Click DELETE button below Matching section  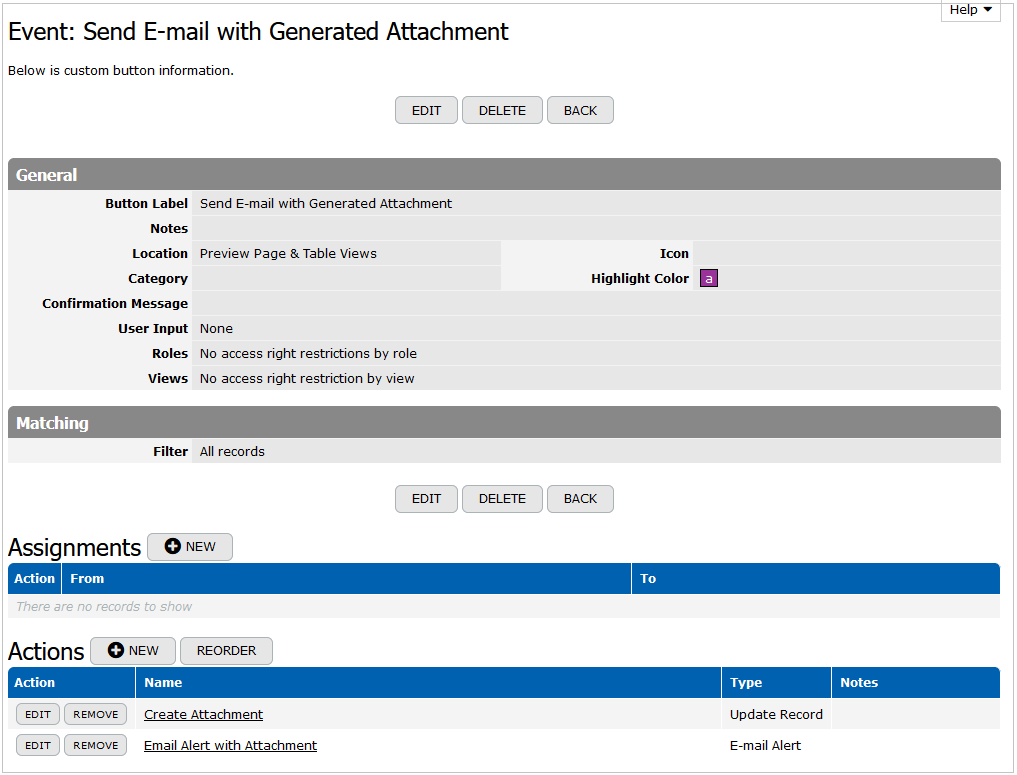[x=502, y=499]
